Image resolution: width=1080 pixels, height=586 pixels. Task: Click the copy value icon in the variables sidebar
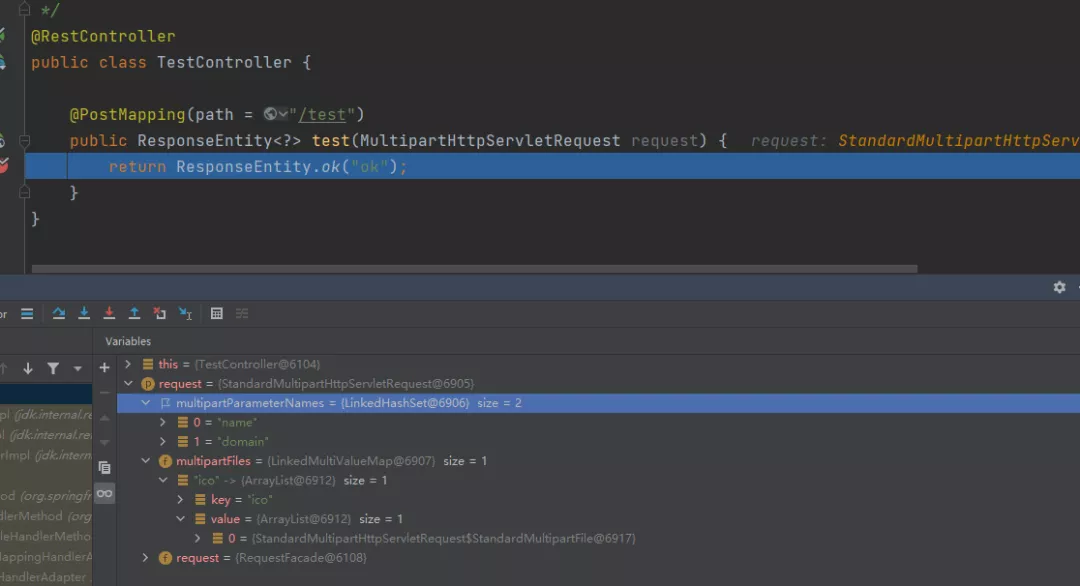pos(105,467)
